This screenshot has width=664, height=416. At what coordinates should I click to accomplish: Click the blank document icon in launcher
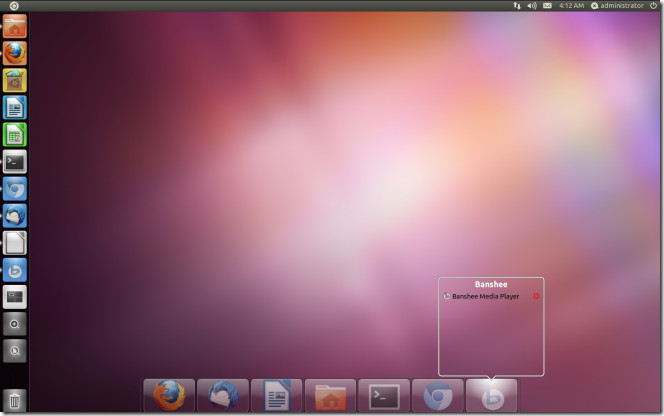[15, 243]
